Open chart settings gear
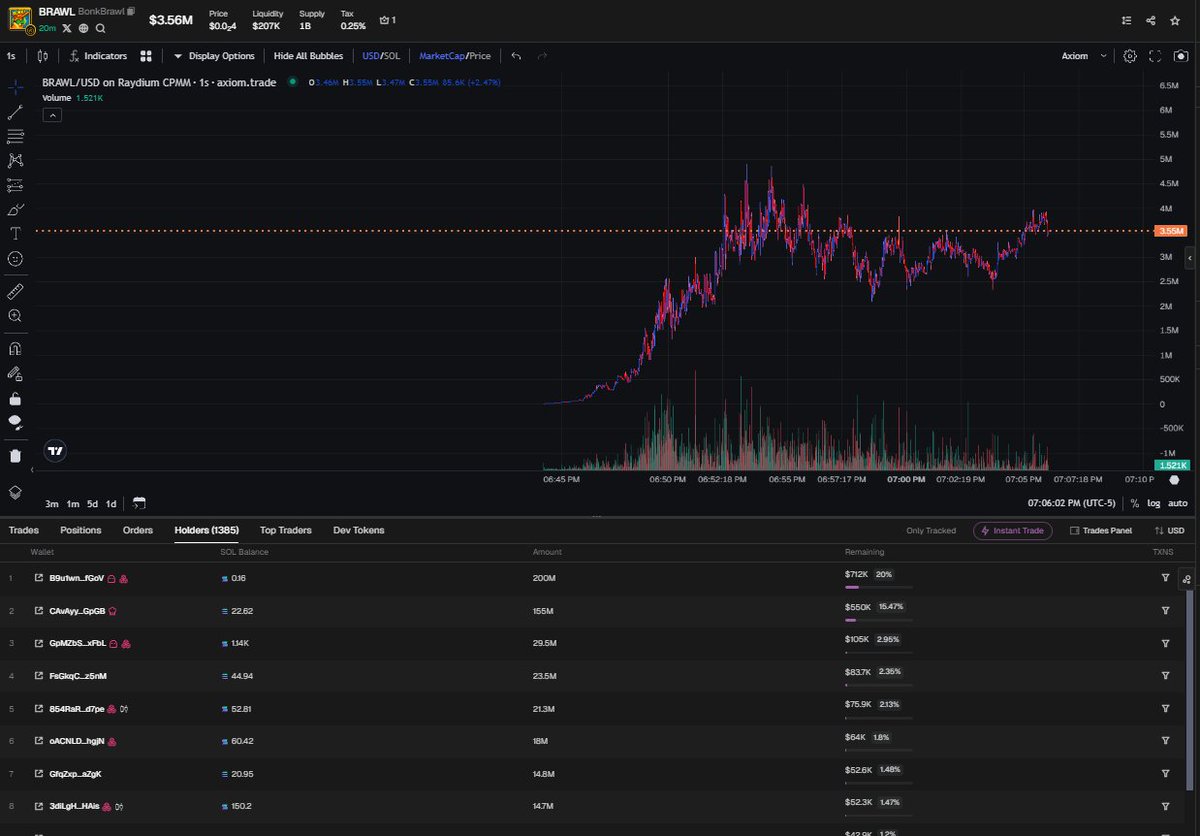This screenshot has width=1200, height=836. pos(1130,56)
